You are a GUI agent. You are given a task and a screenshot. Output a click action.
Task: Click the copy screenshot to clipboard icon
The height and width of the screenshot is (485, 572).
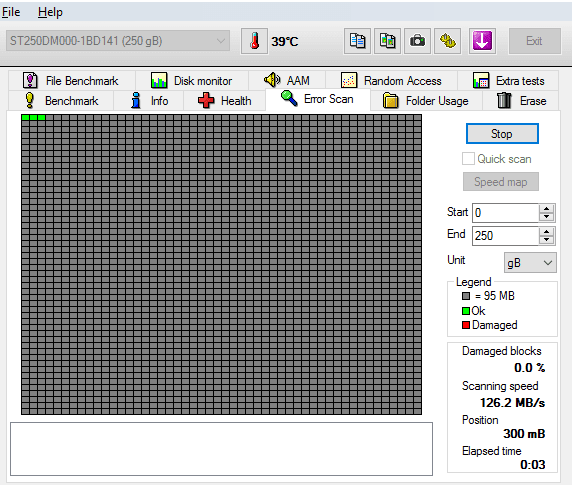click(x=387, y=41)
